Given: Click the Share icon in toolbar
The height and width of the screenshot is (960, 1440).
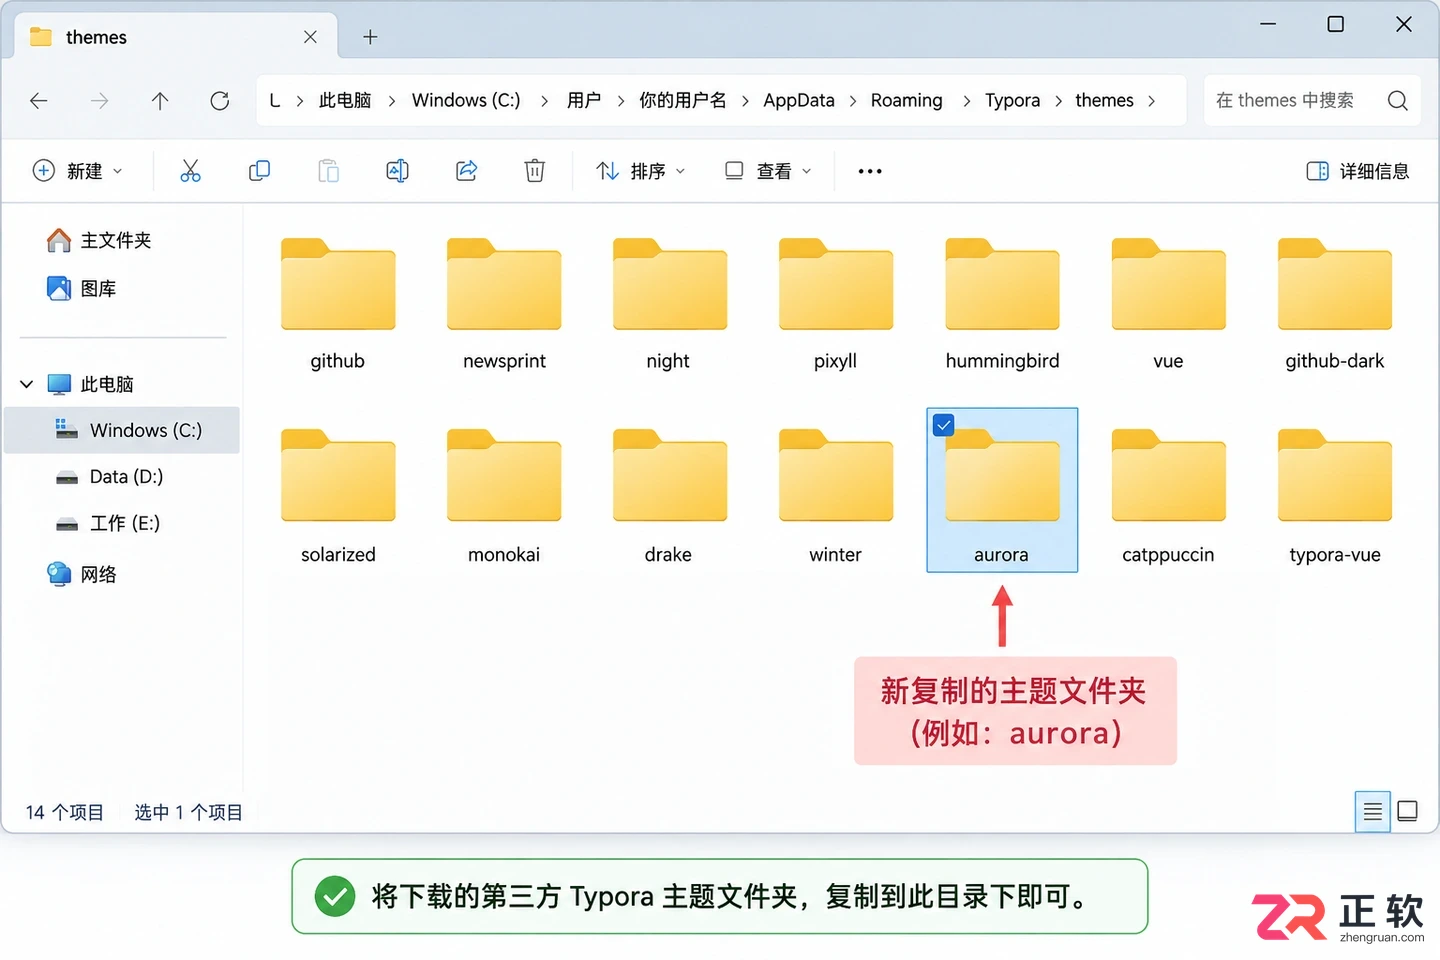Looking at the screenshot, I should click(x=466, y=171).
